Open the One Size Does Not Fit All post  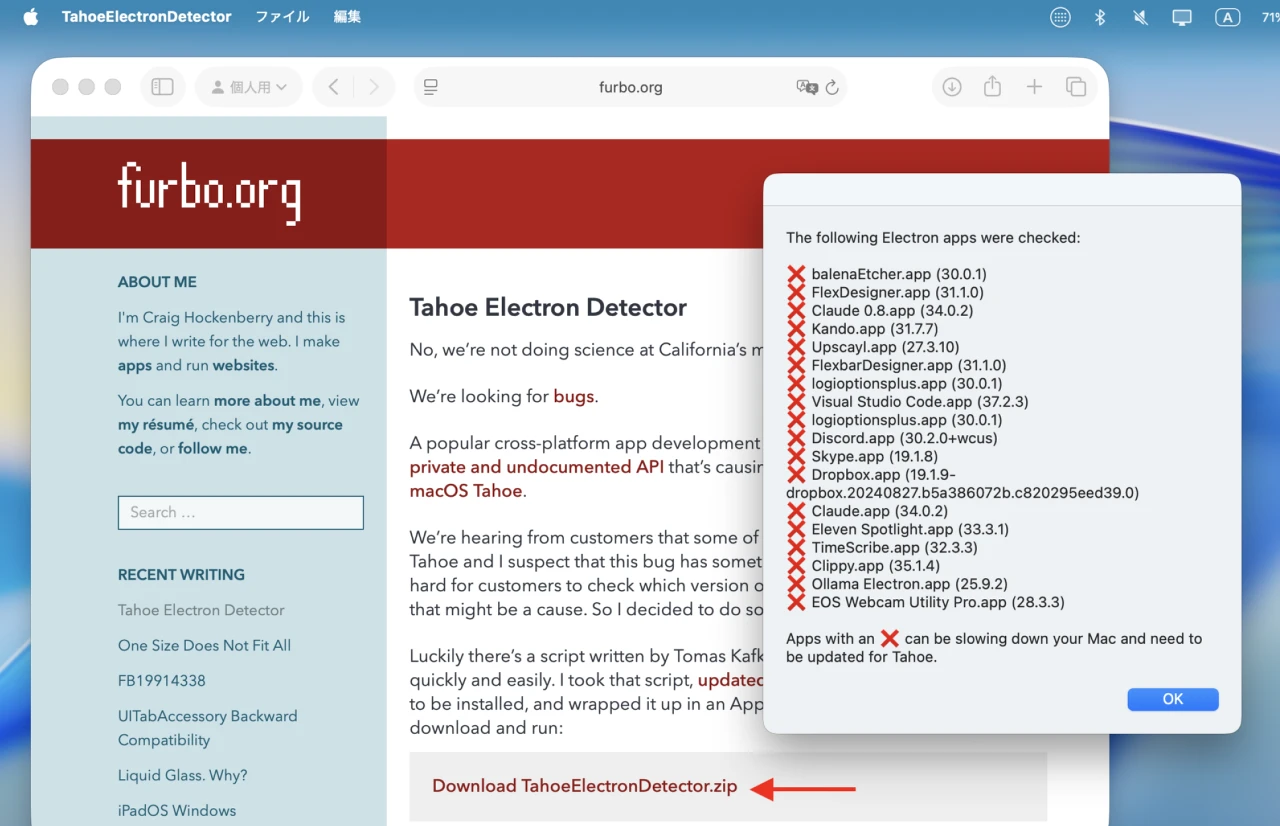[x=204, y=645]
